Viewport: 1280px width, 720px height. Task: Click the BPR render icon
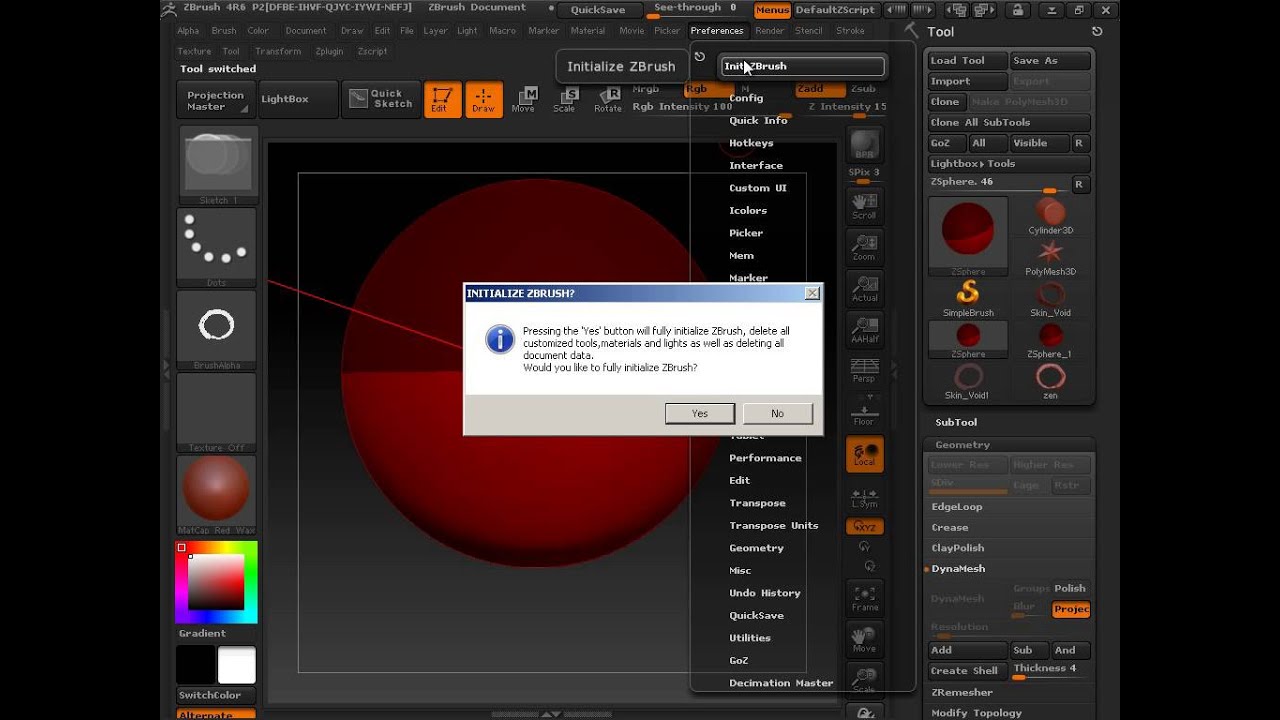click(864, 144)
